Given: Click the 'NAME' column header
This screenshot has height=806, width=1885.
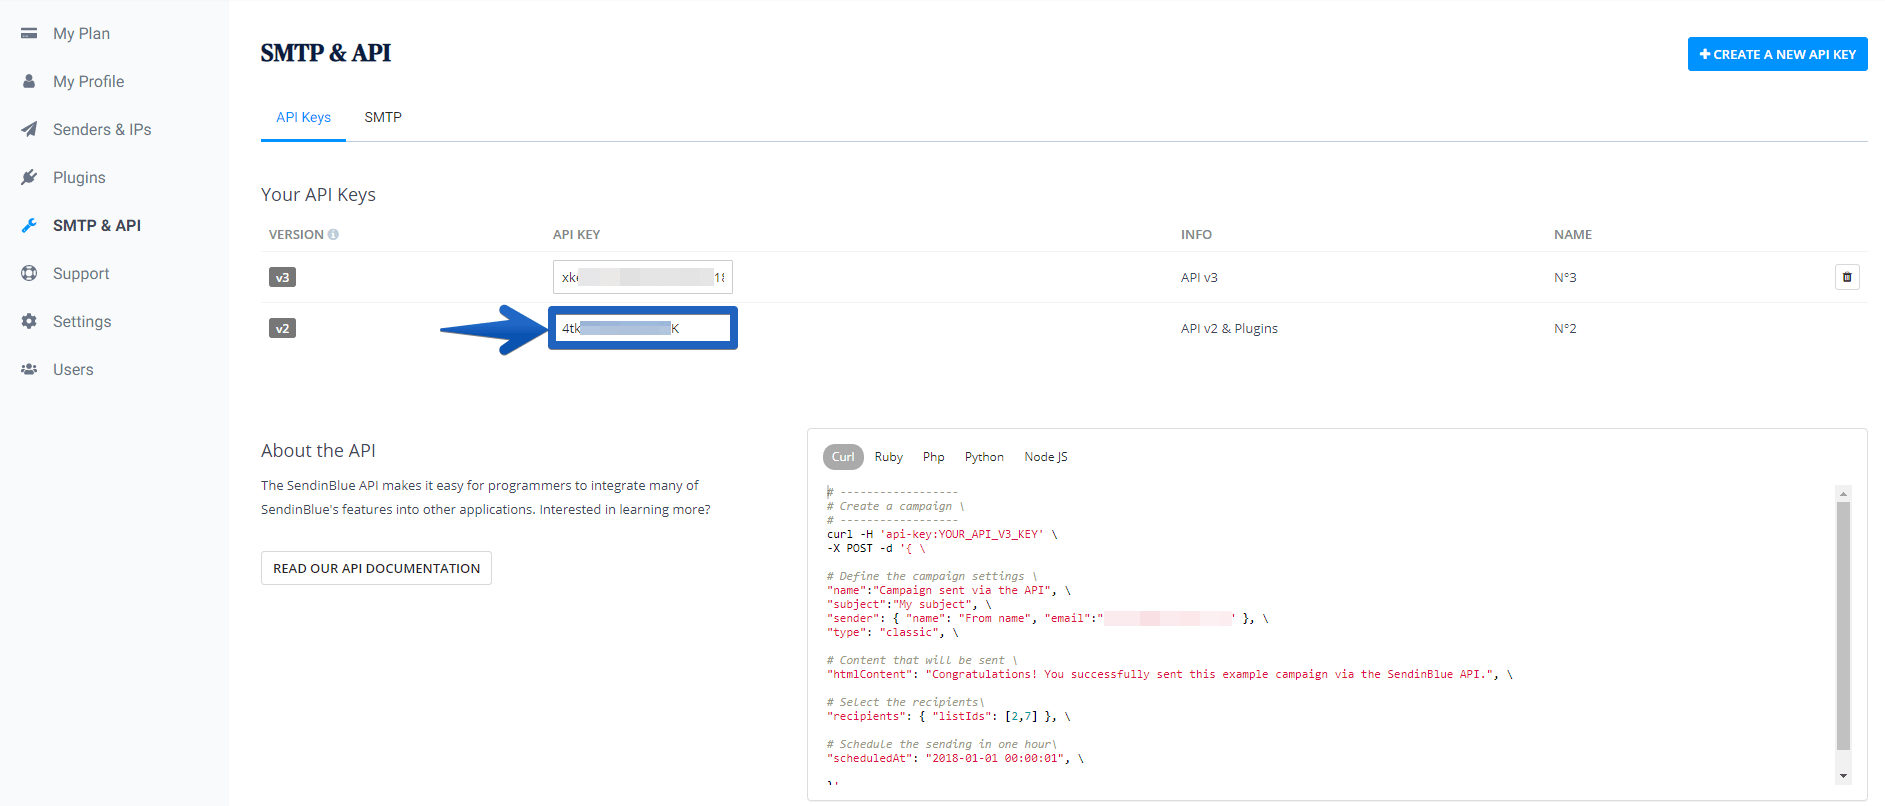Looking at the screenshot, I should (1572, 234).
